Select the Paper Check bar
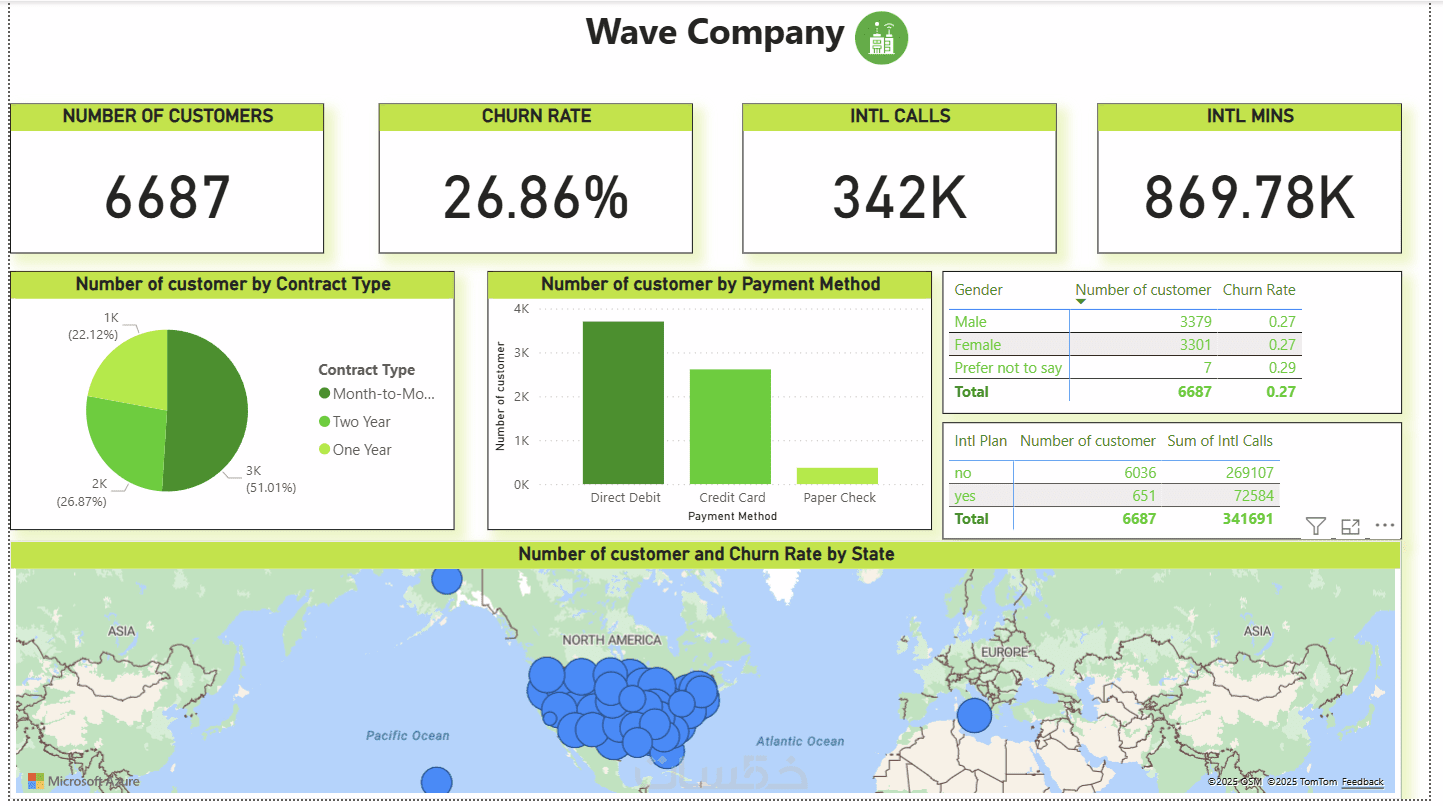Image resolution: width=1443 pixels, height=806 pixels. click(837, 476)
